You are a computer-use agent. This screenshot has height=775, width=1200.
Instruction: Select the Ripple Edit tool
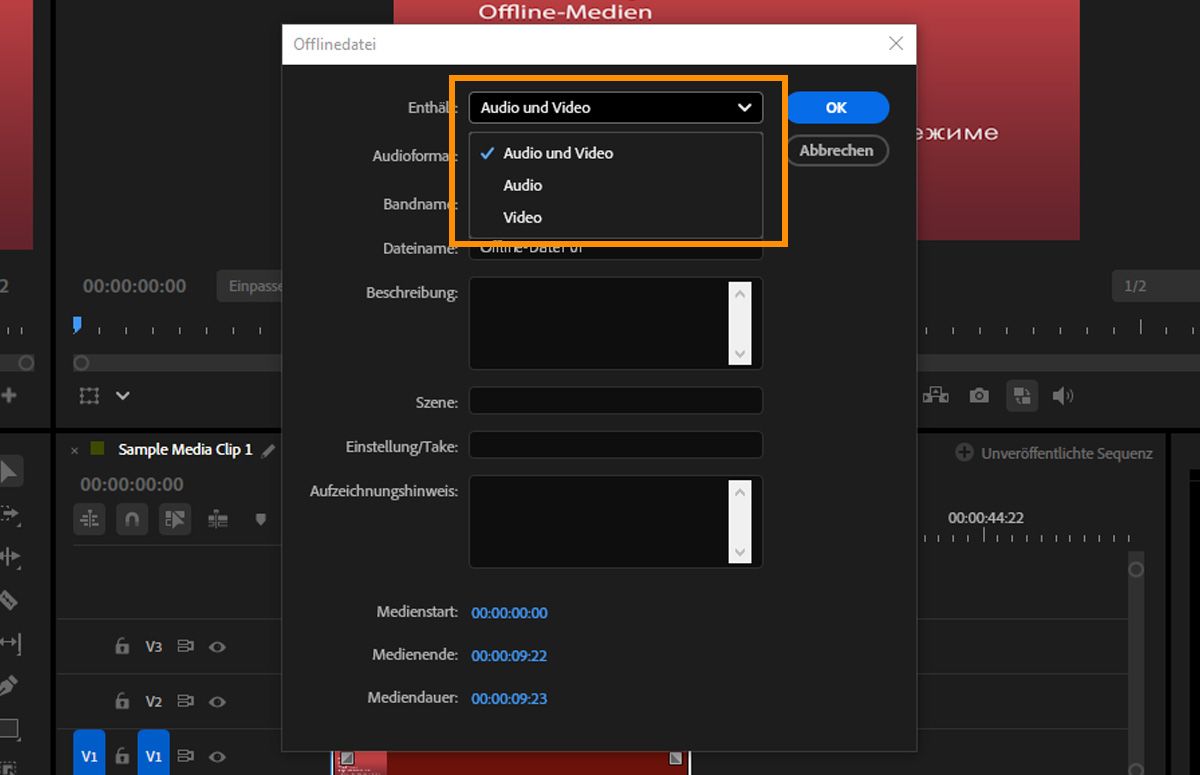click(9, 557)
